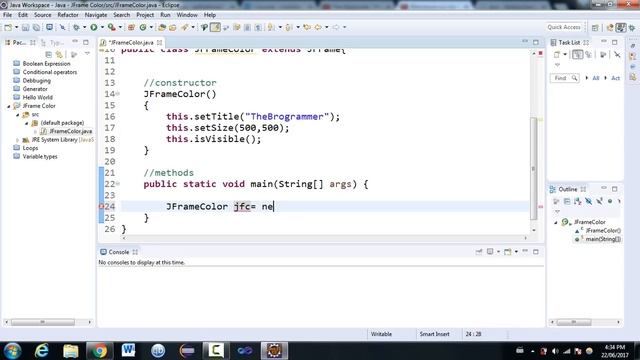Click the Find field in Task List
This screenshot has height=360, width=640.
(564, 78)
